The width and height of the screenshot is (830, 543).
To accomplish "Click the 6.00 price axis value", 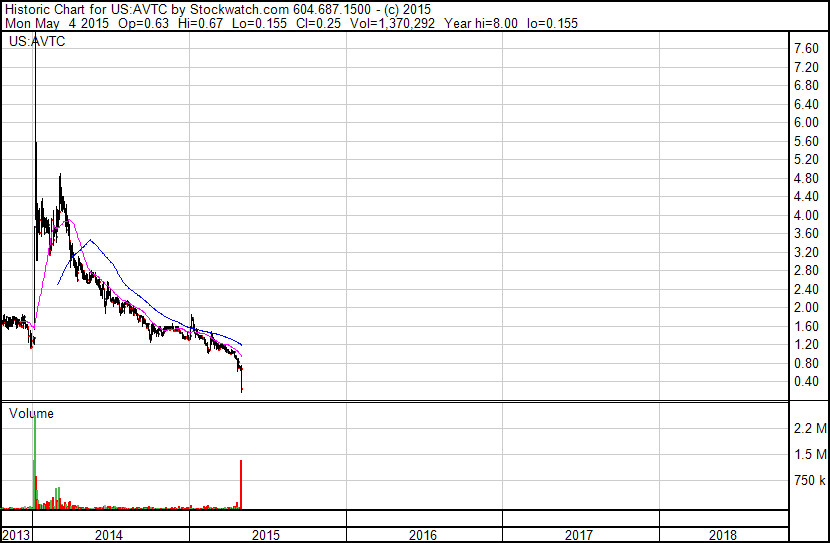I will 806,122.
